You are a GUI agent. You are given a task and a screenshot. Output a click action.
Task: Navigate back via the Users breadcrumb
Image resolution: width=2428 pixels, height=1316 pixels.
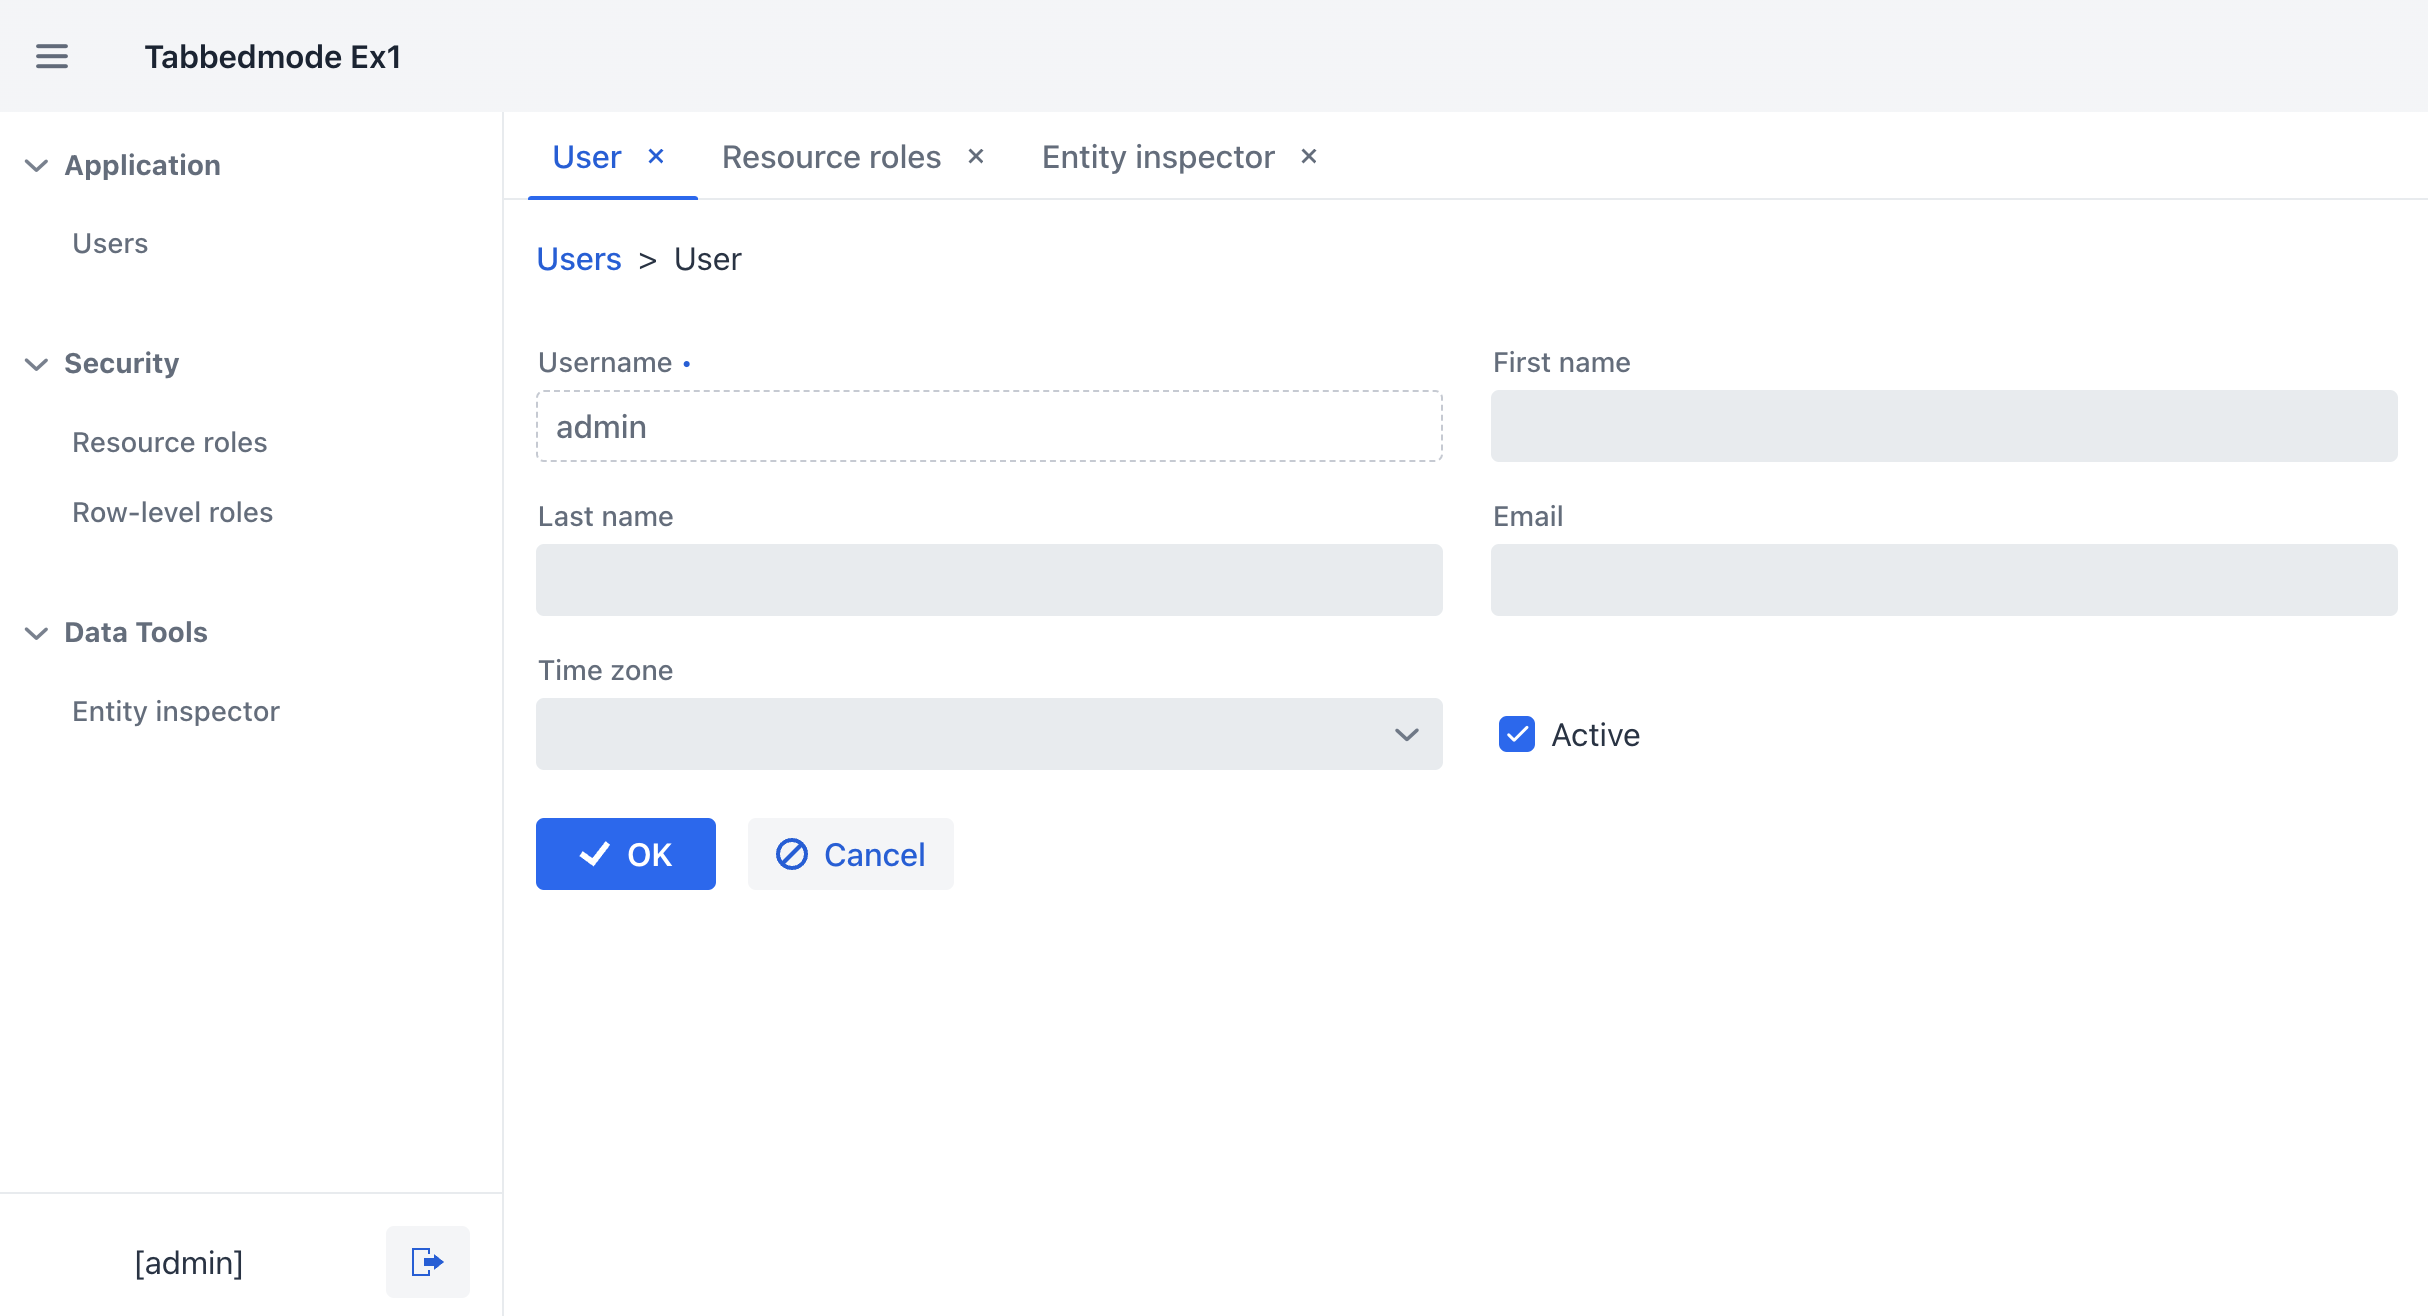coord(578,259)
